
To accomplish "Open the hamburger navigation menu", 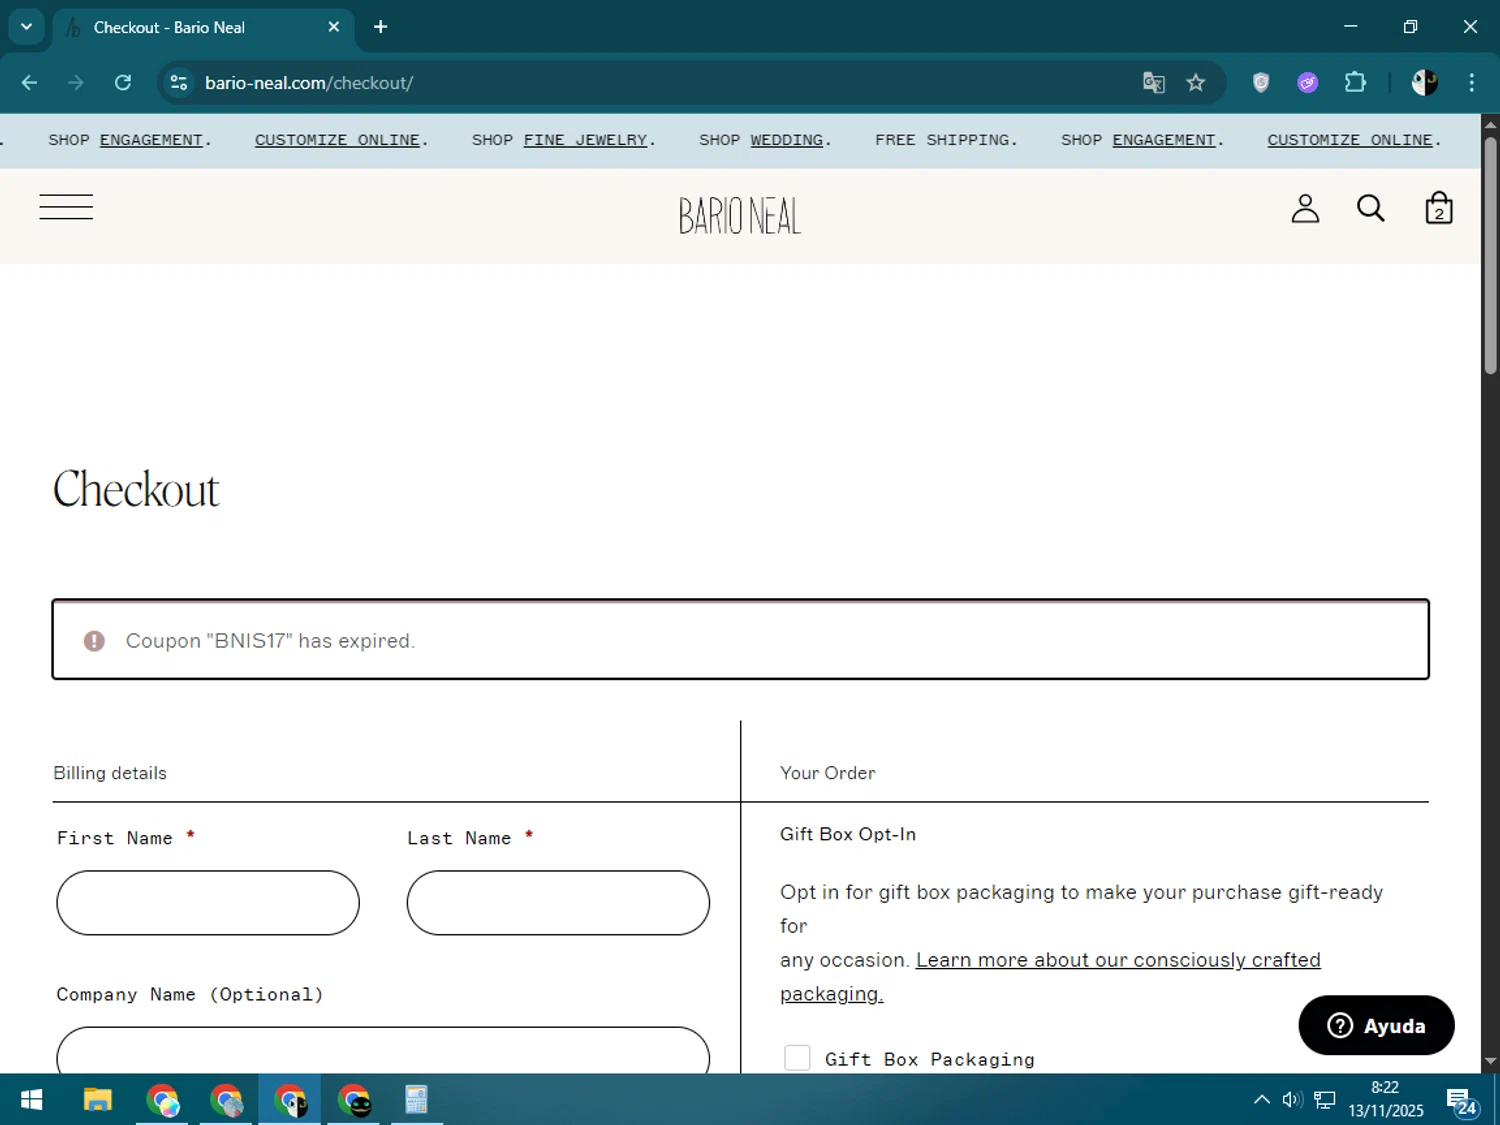I will tap(66, 207).
